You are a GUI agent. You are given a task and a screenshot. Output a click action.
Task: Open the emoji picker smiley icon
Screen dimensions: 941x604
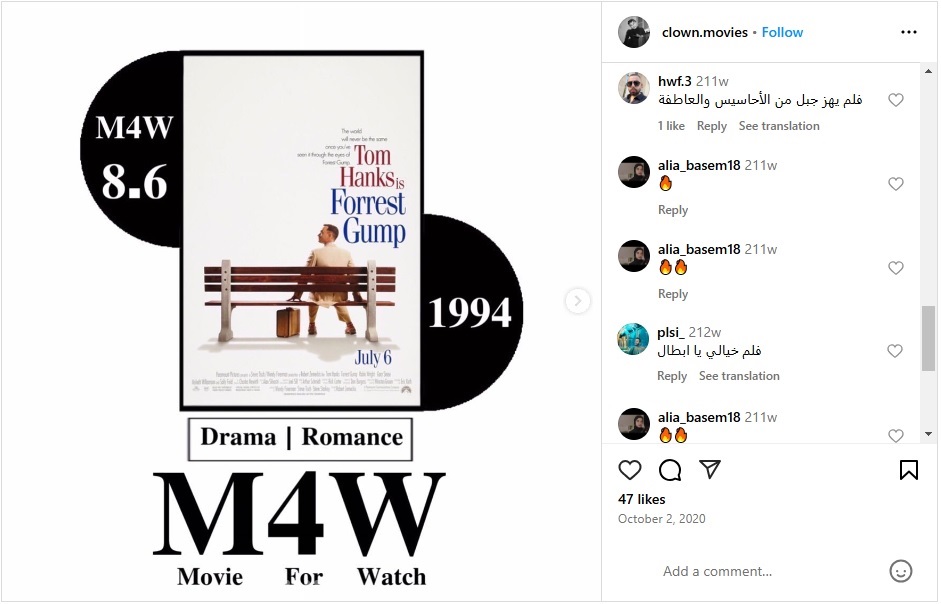coord(900,571)
